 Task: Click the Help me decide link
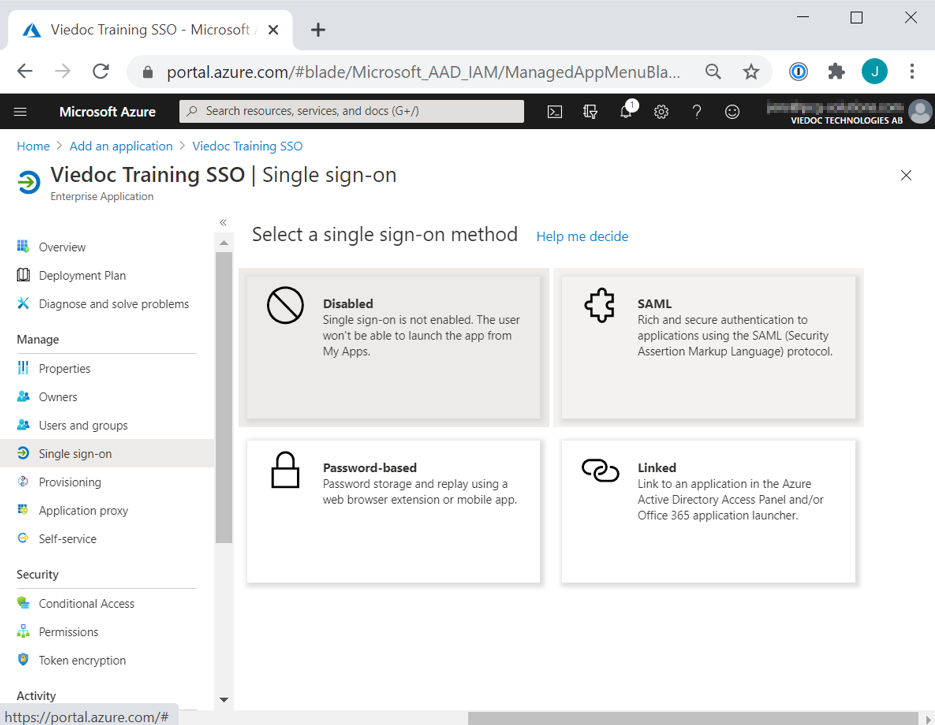[x=582, y=237]
